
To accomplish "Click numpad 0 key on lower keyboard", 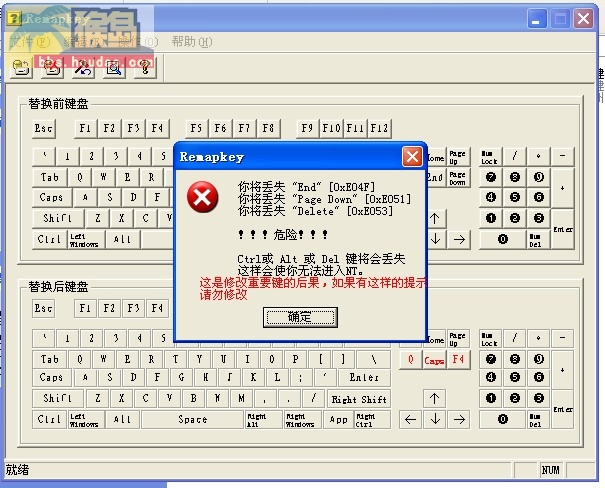I will [502, 419].
